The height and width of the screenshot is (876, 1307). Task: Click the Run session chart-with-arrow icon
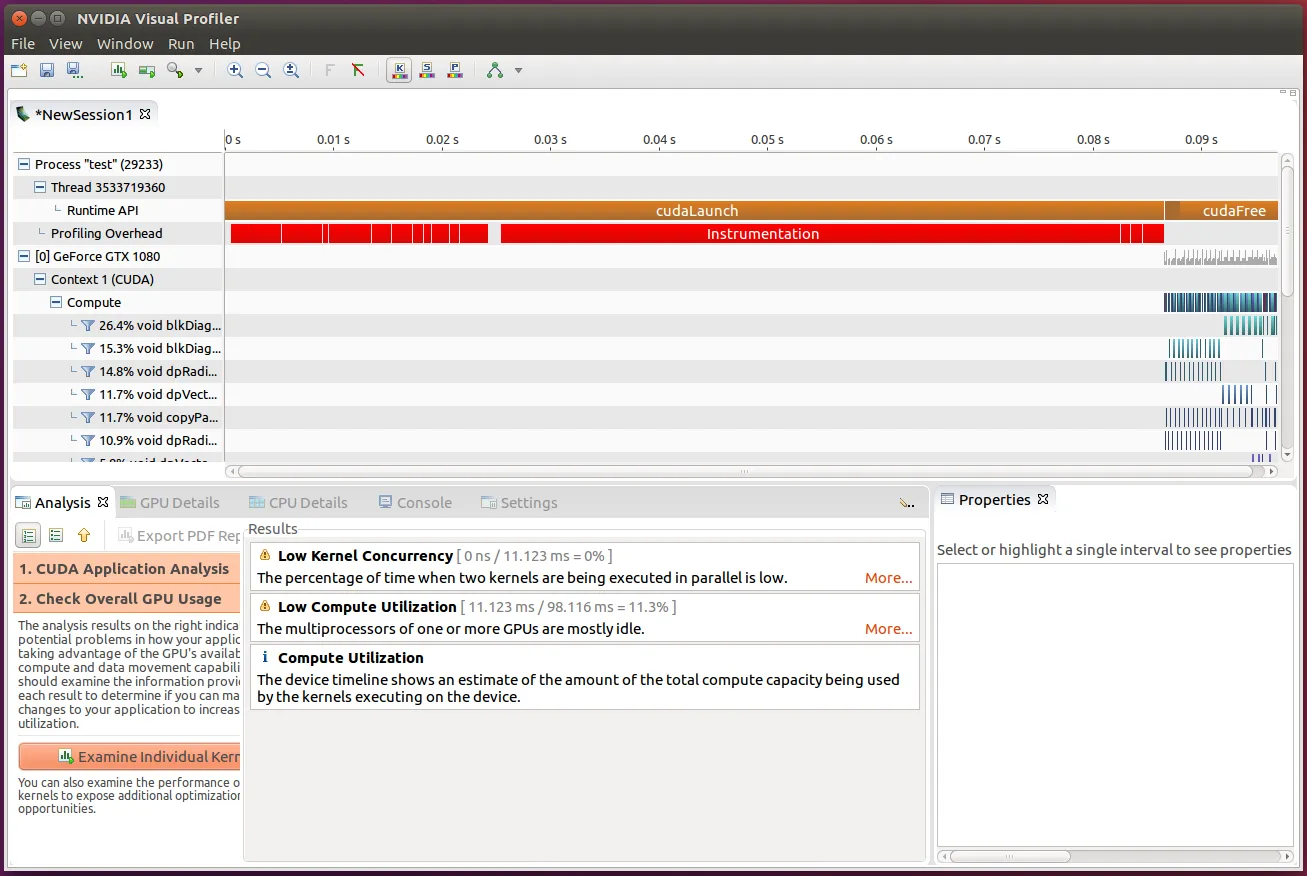[119, 70]
